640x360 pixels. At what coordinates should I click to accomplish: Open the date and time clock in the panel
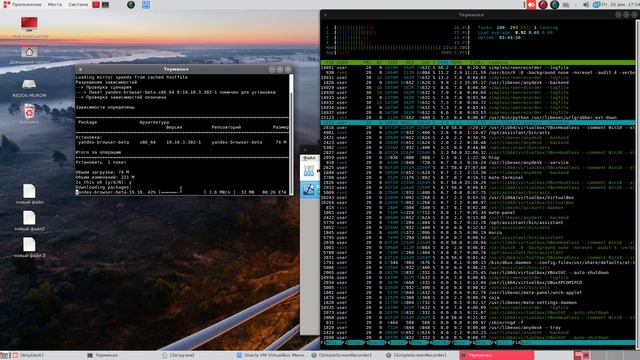620,4
